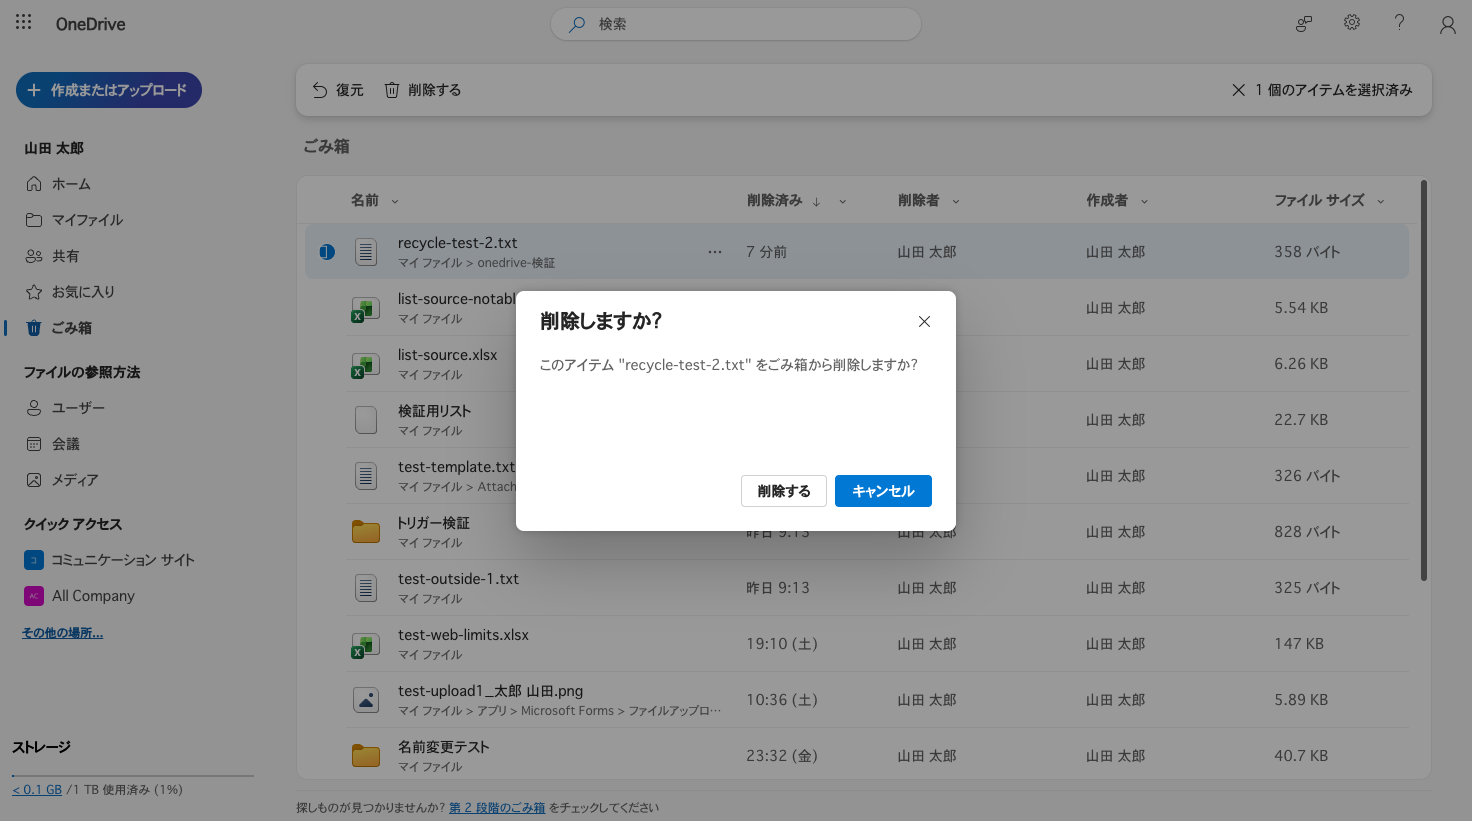Open その他の場所... link
Screen dimensions: 1472x821
(x=62, y=633)
